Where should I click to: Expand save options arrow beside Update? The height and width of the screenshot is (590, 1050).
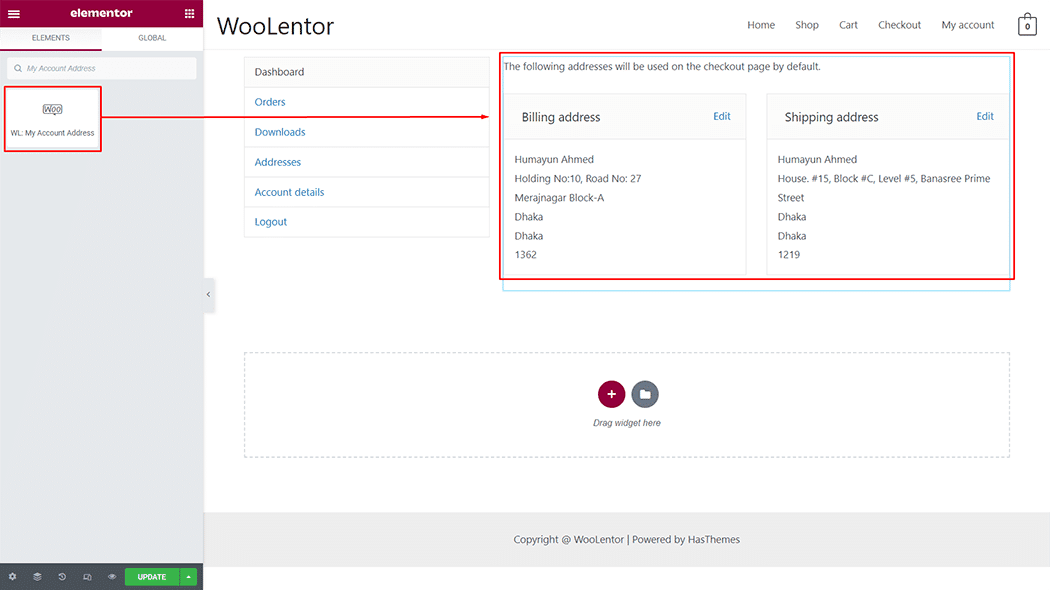189,577
